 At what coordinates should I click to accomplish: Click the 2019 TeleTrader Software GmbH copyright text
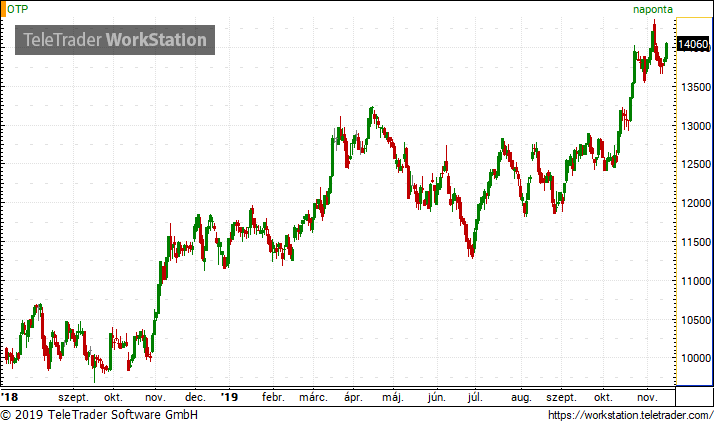(x=99, y=415)
